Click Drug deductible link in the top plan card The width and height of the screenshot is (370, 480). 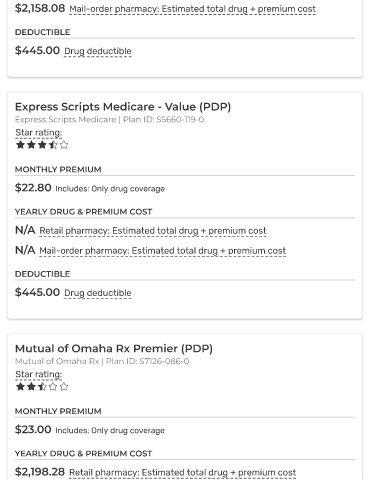(x=98, y=51)
